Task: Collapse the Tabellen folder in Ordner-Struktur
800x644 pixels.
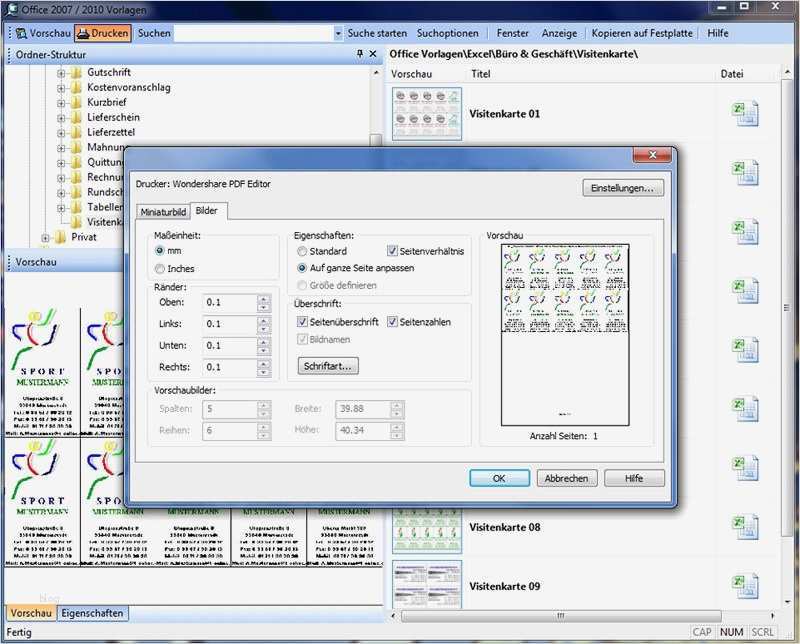Action: coord(61,205)
